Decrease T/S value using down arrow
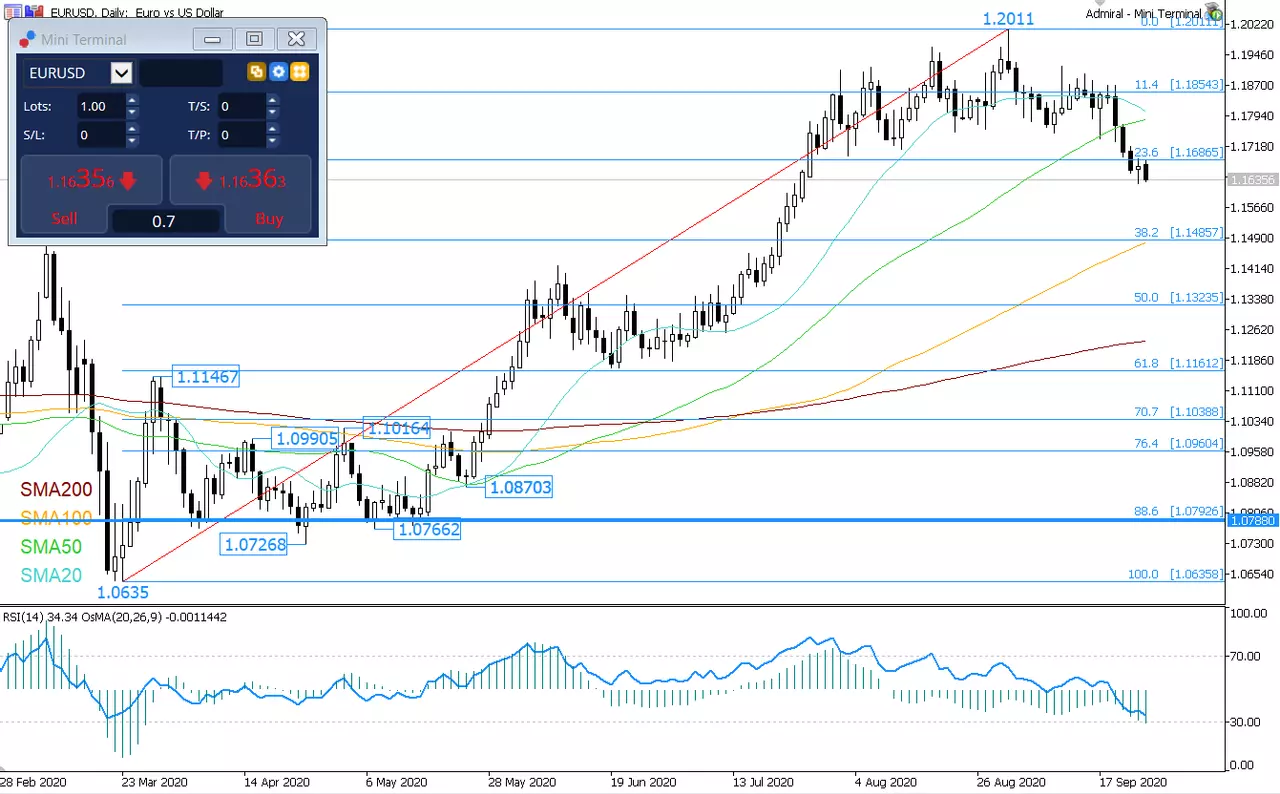This screenshot has width=1280, height=794. [273, 112]
